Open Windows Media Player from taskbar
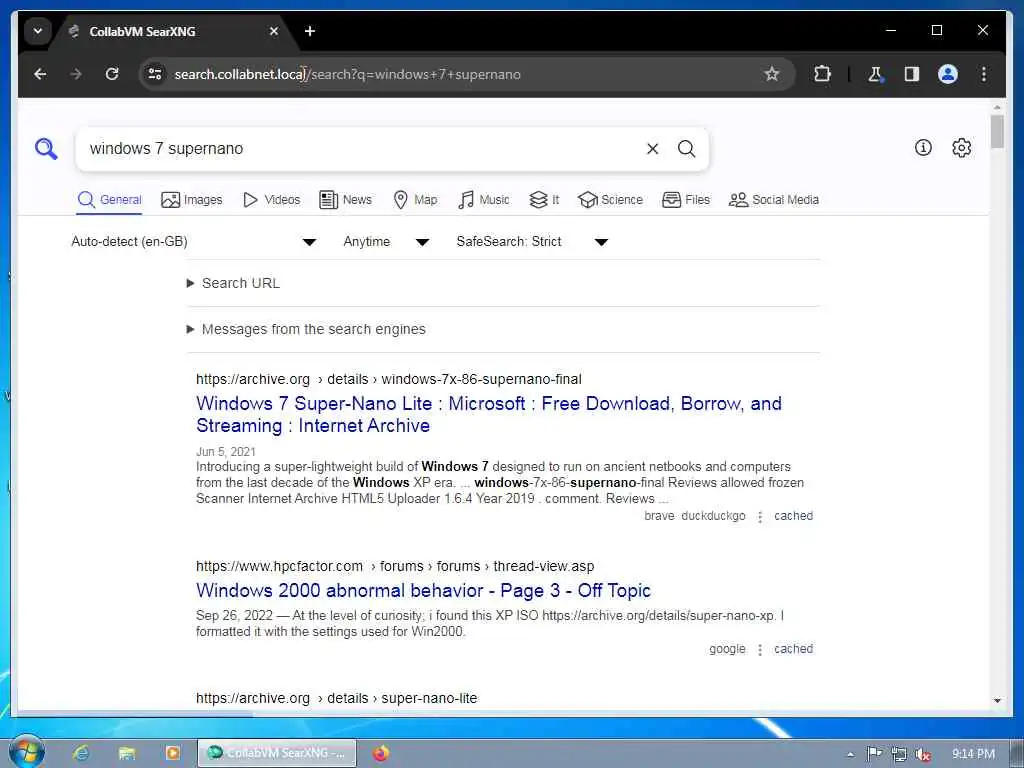Screen dimensions: 1024x768 (173, 753)
